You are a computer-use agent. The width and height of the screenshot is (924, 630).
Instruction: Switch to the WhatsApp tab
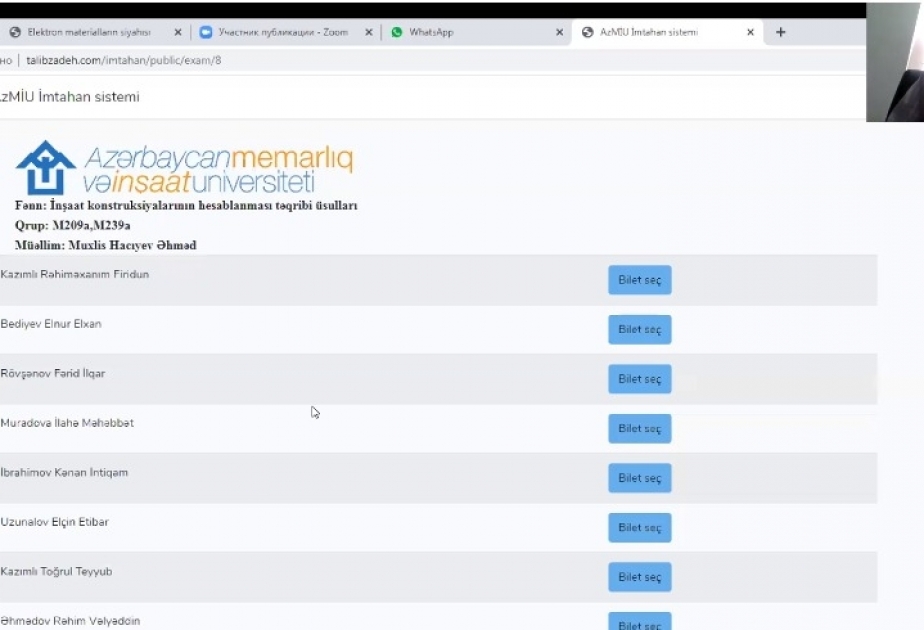pyautogui.click(x=477, y=32)
